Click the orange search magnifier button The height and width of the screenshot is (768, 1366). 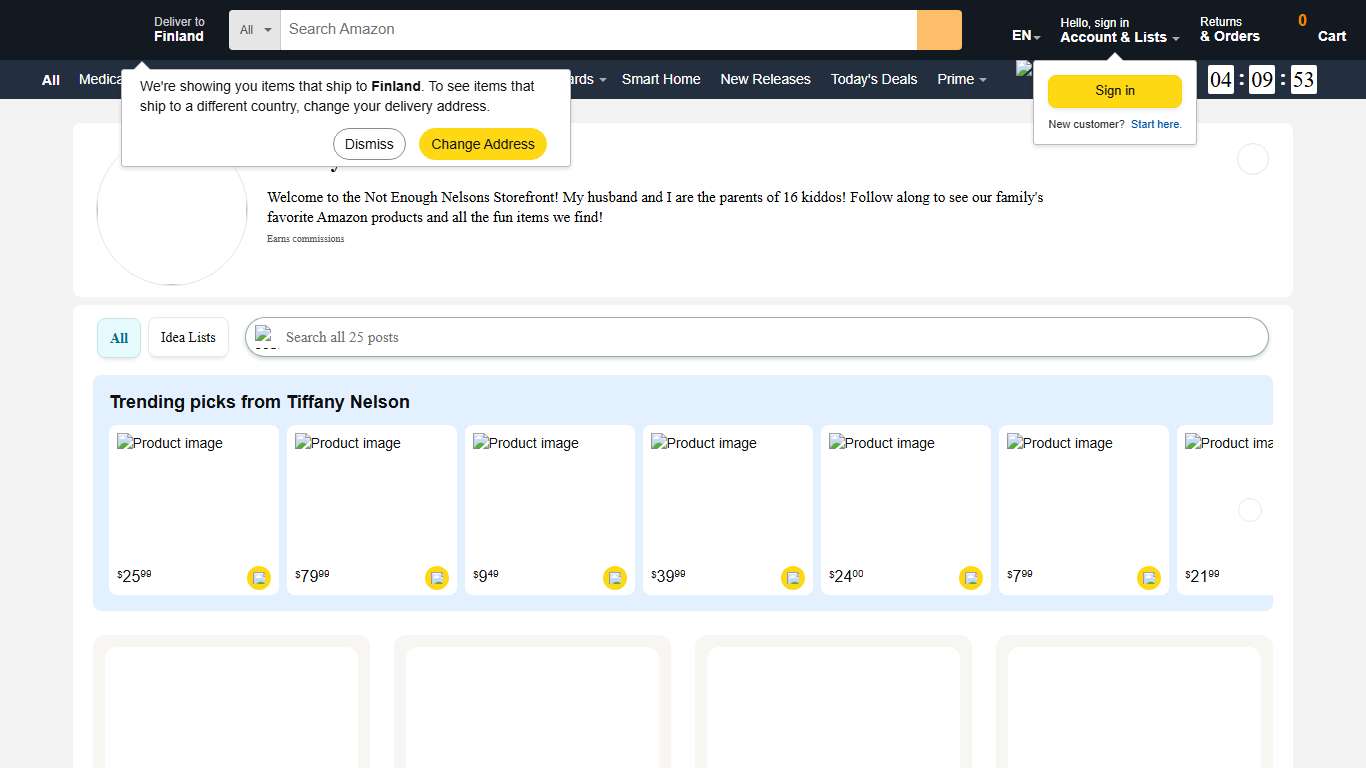pos(938,29)
